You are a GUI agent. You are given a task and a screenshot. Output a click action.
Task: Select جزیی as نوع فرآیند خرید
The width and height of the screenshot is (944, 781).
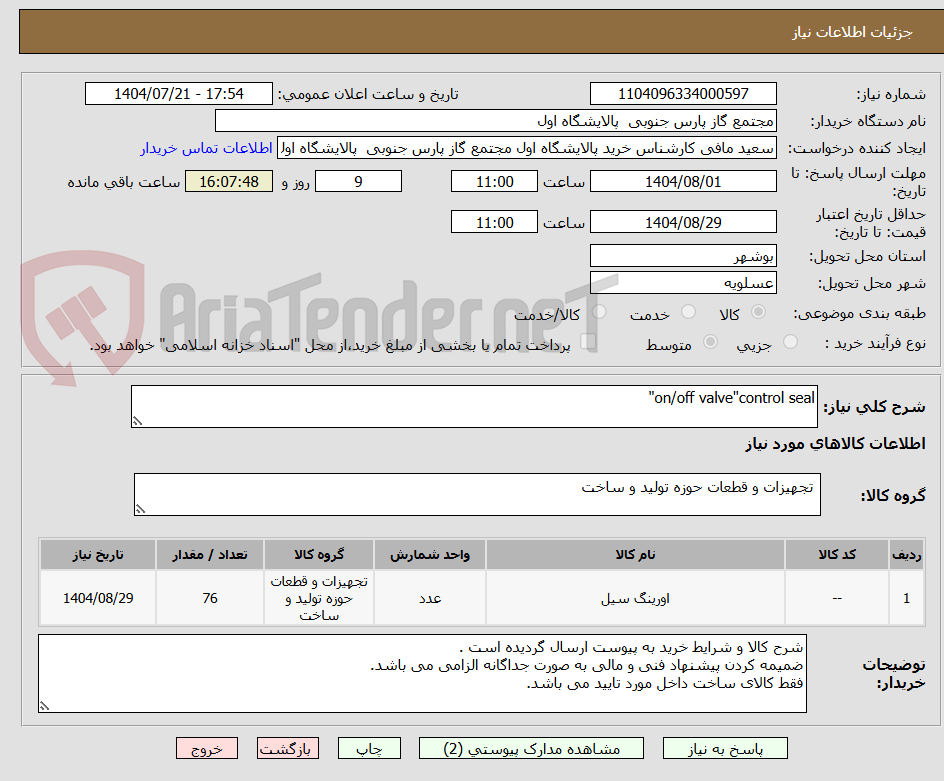[x=789, y=343]
